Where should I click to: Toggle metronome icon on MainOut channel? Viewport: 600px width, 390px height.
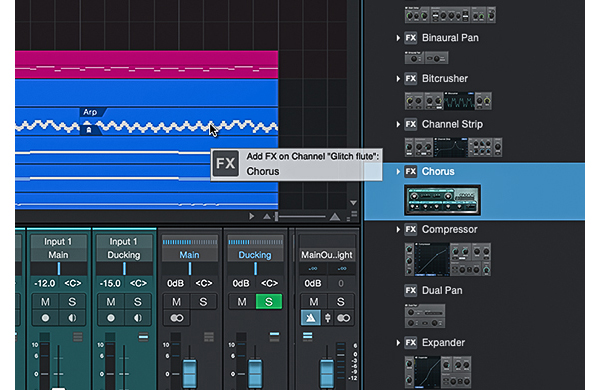(311, 318)
